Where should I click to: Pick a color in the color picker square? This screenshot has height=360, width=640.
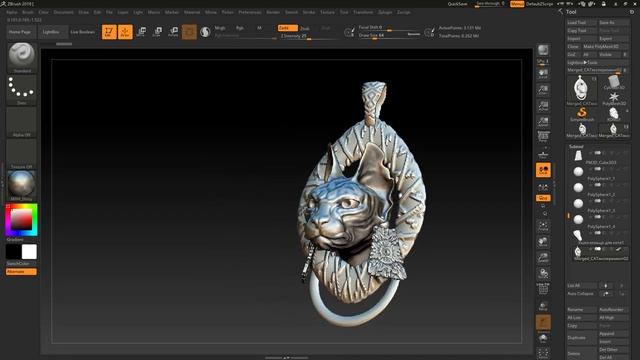pos(21,220)
